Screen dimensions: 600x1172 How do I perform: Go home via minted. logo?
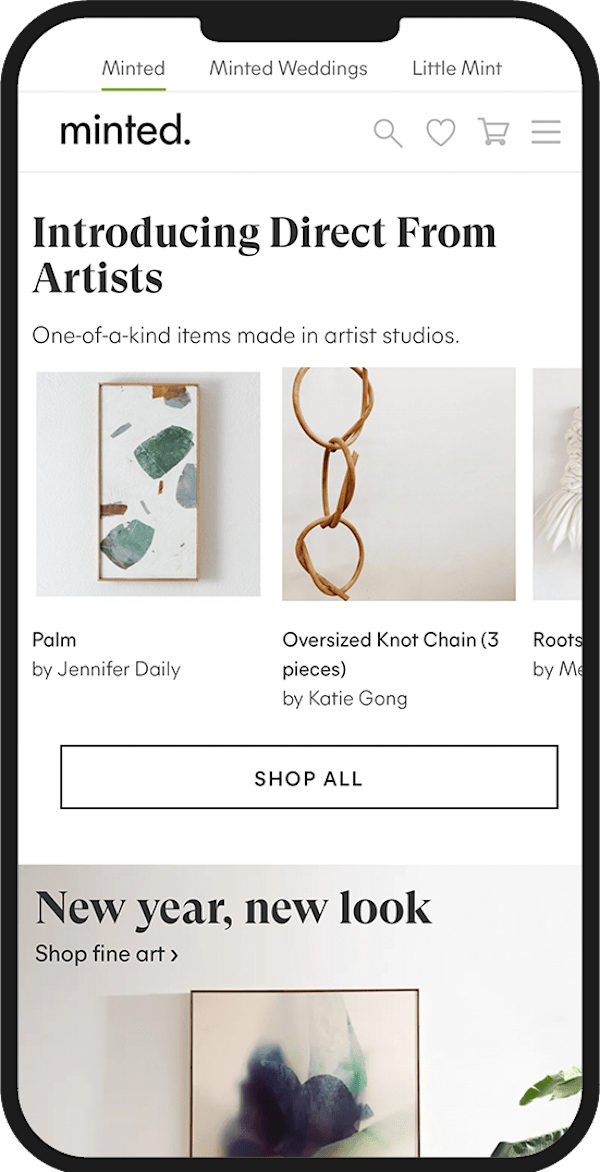tap(125, 132)
